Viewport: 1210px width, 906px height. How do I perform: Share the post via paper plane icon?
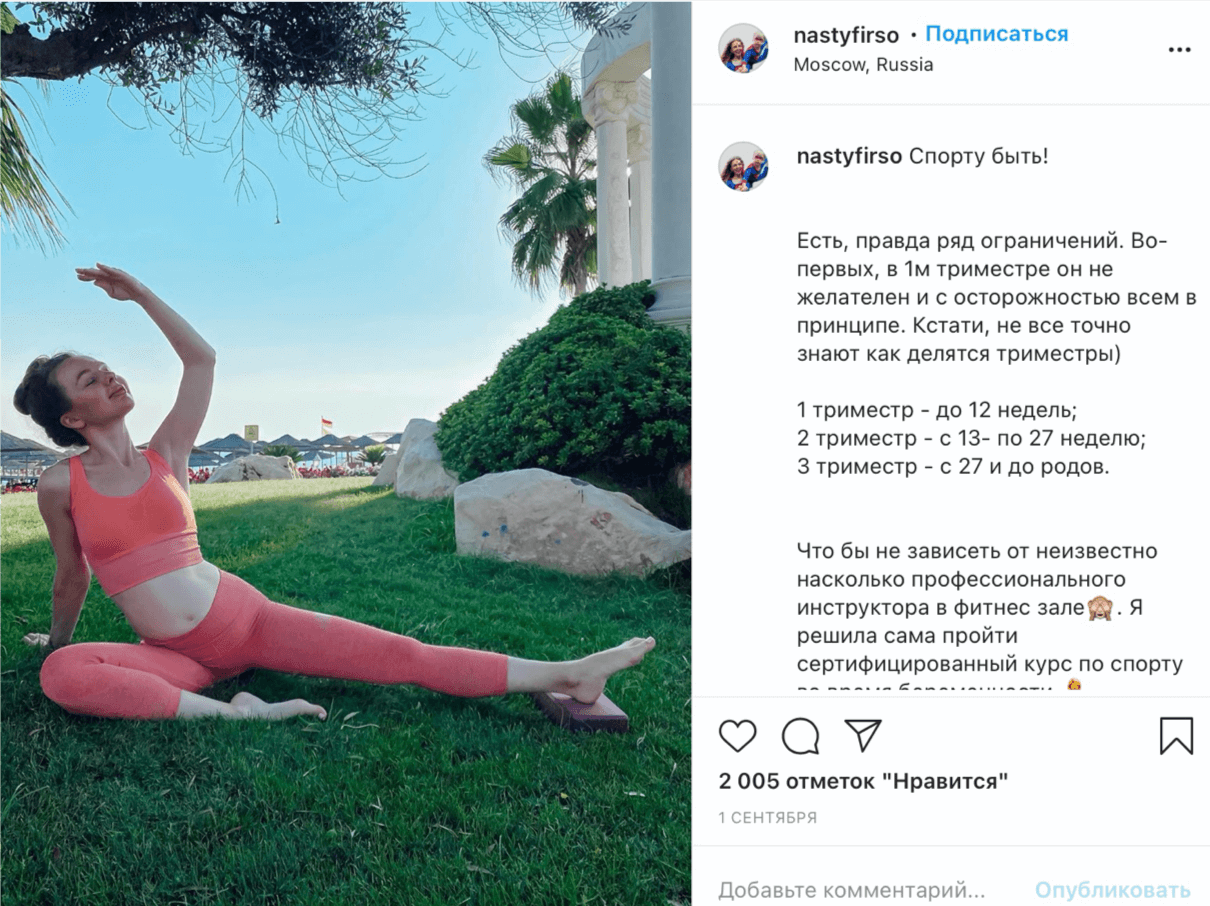pyautogui.click(x=862, y=735)
